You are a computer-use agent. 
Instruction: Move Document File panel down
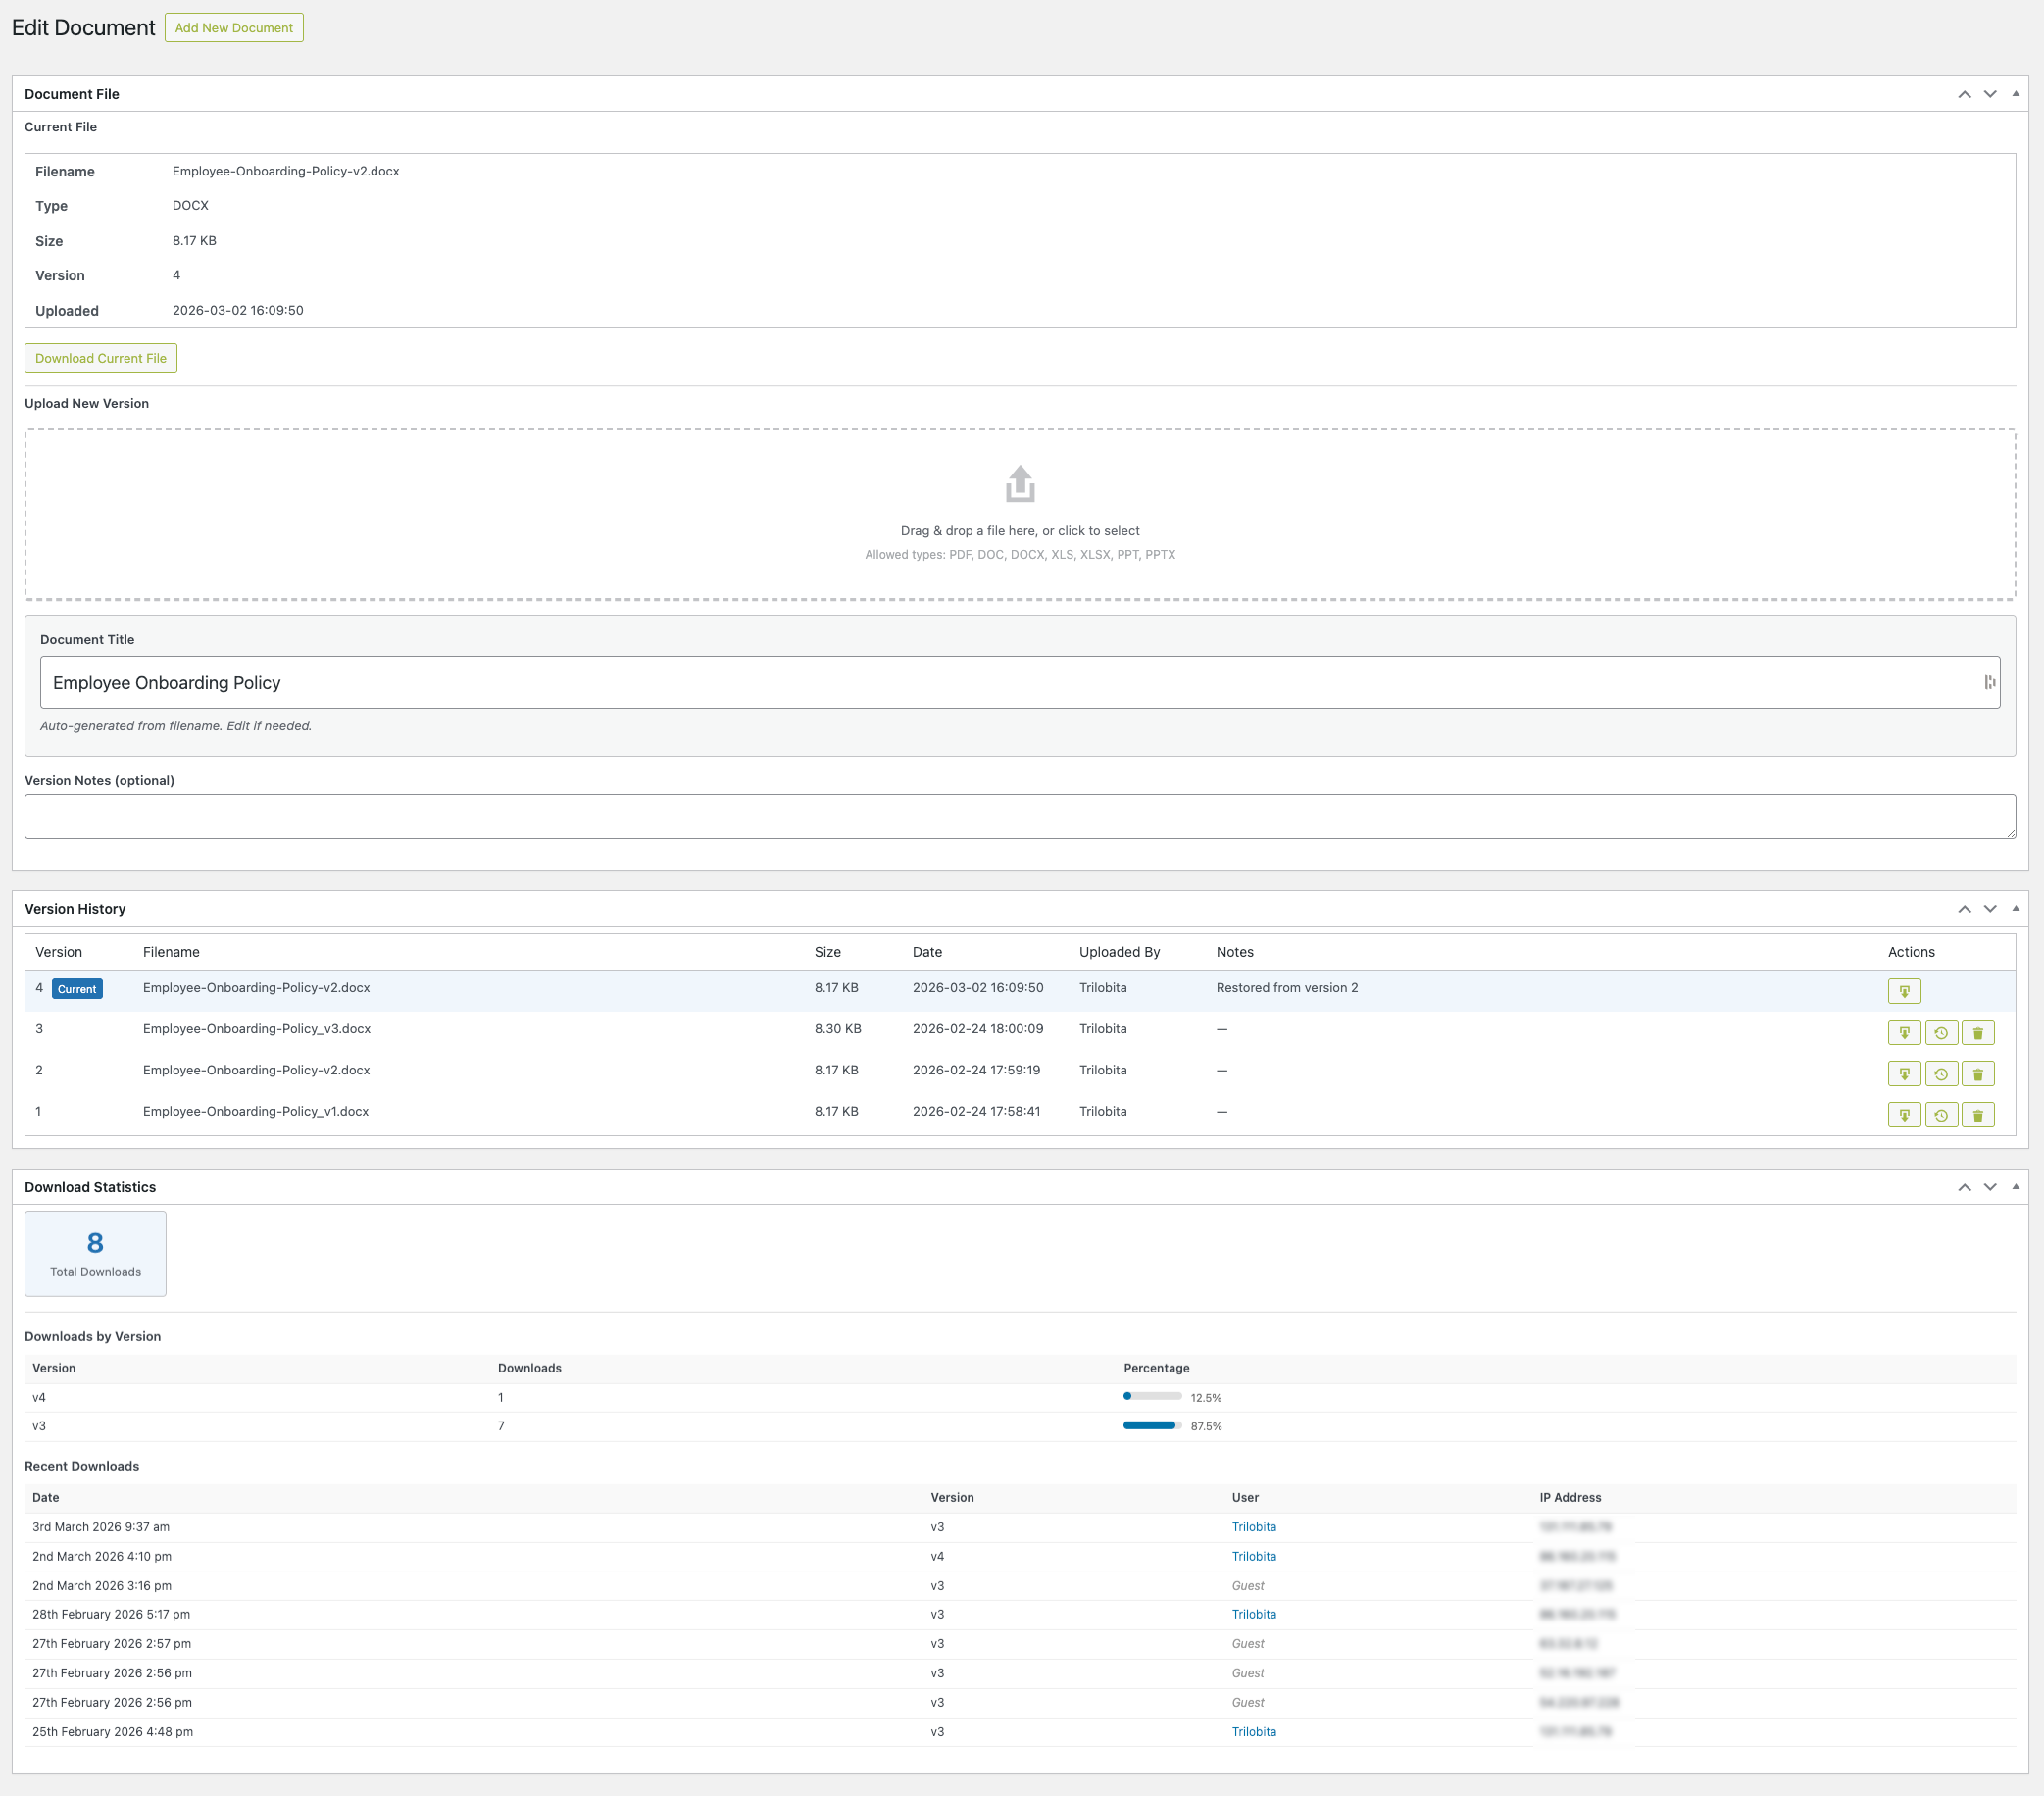point(1989,94)
